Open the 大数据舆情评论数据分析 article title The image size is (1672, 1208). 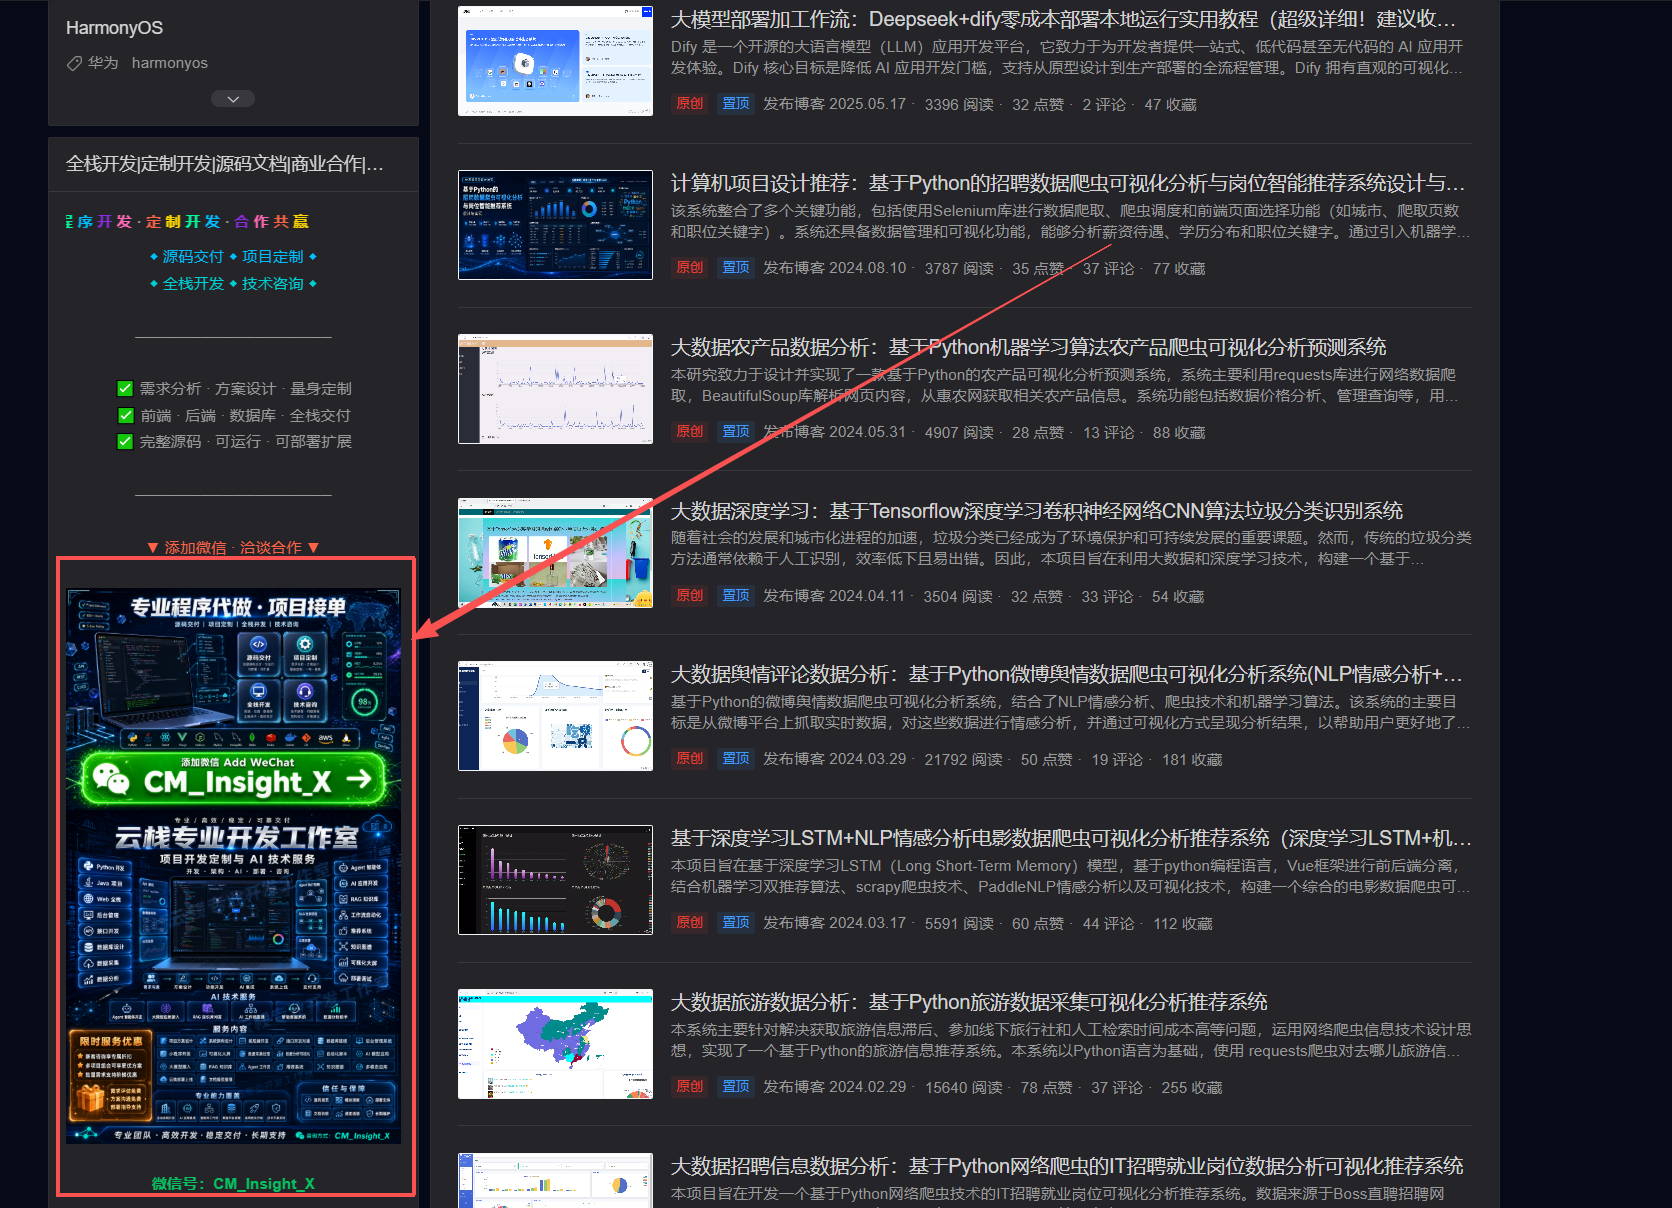[1066, 674]
